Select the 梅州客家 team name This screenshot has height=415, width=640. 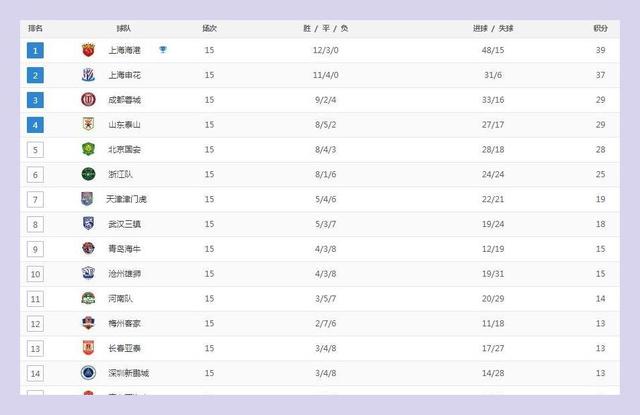pos(124,324)
